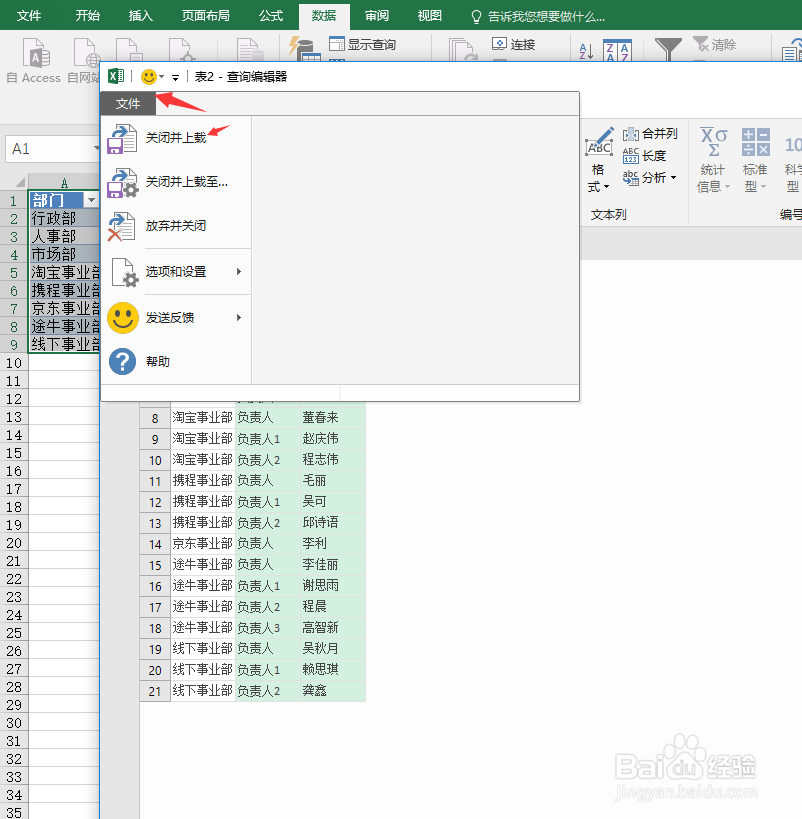This screenshot has width=802, height=819.
Task: Click the Scientific 10 icon
Action: (793, 144)
